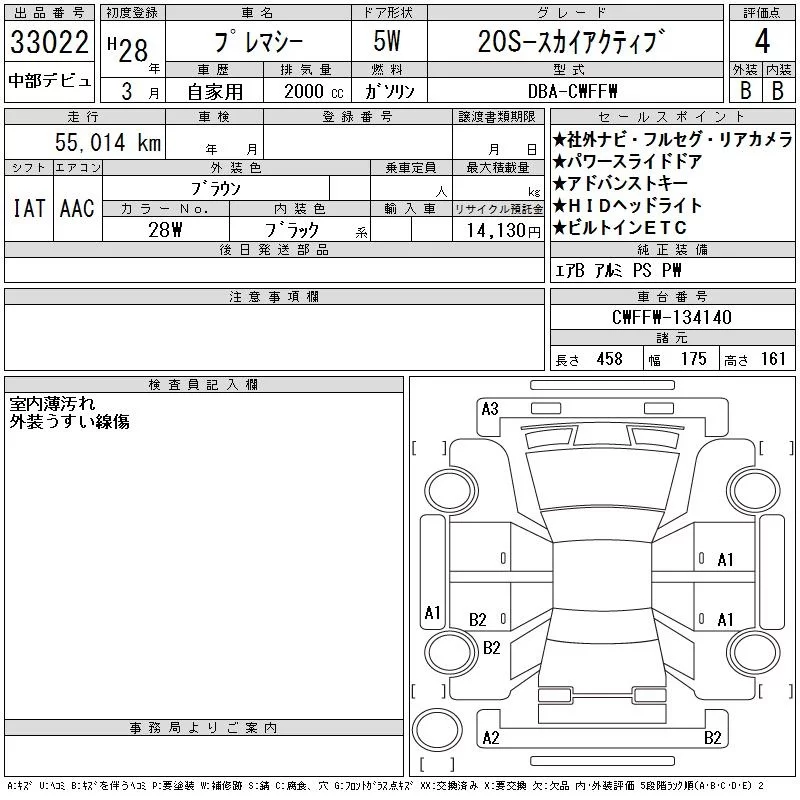Select the 最大積載量 header

point(497,168)
